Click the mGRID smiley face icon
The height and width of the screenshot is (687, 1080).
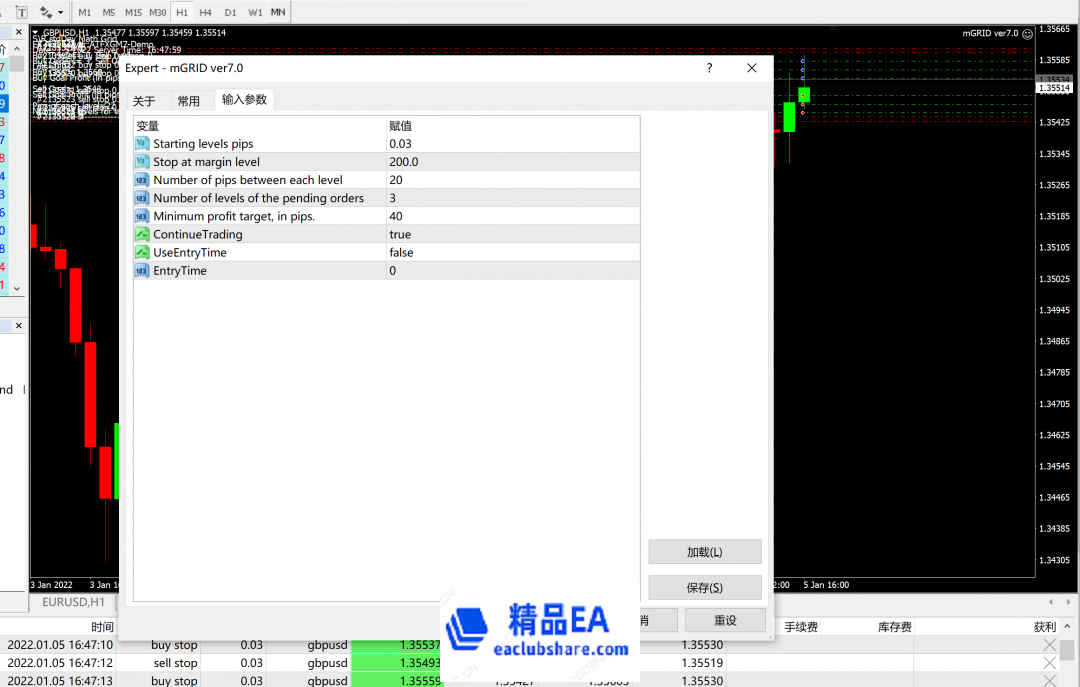click(1027, 33)
